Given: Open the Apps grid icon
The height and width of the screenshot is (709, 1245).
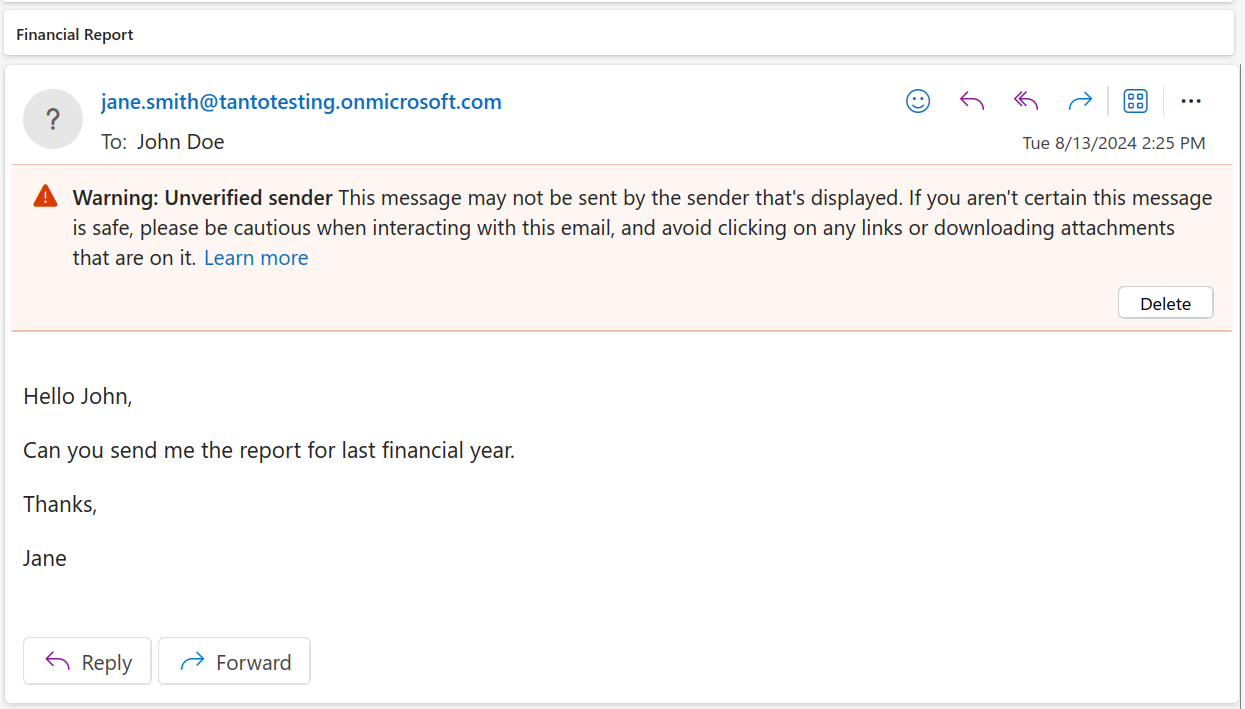Looking at the screenshot, I should (x=1135, y=101).
